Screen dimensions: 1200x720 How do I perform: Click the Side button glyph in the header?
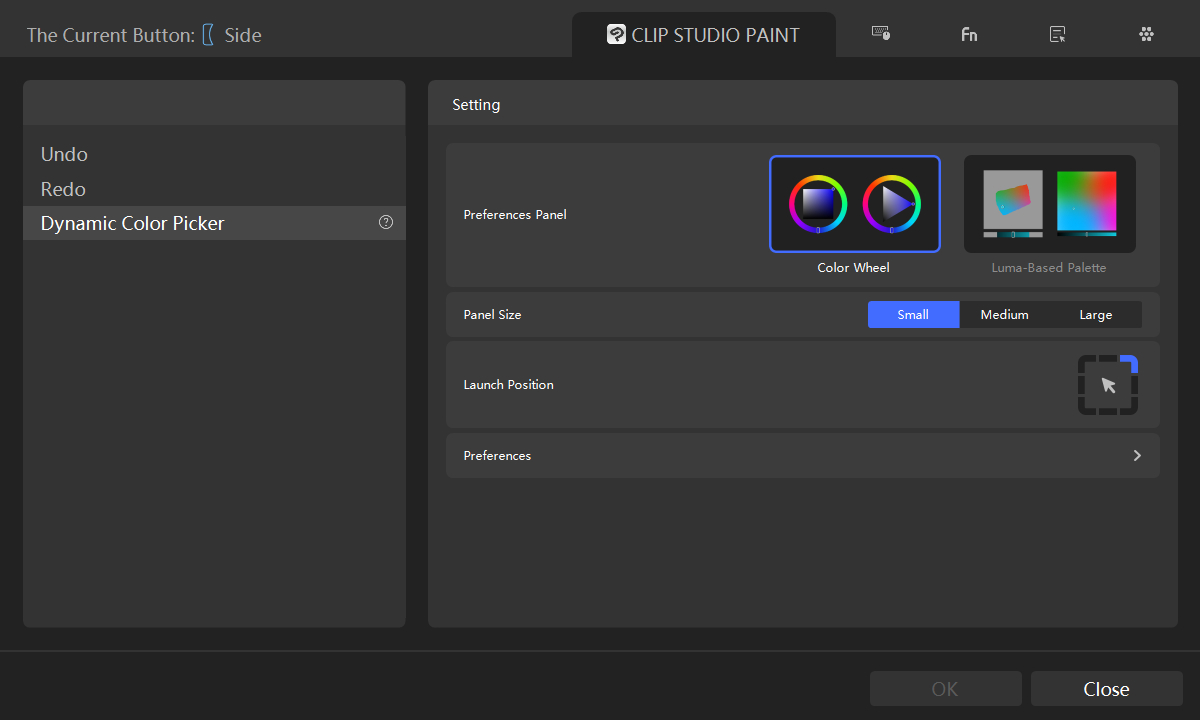(209, 33)
